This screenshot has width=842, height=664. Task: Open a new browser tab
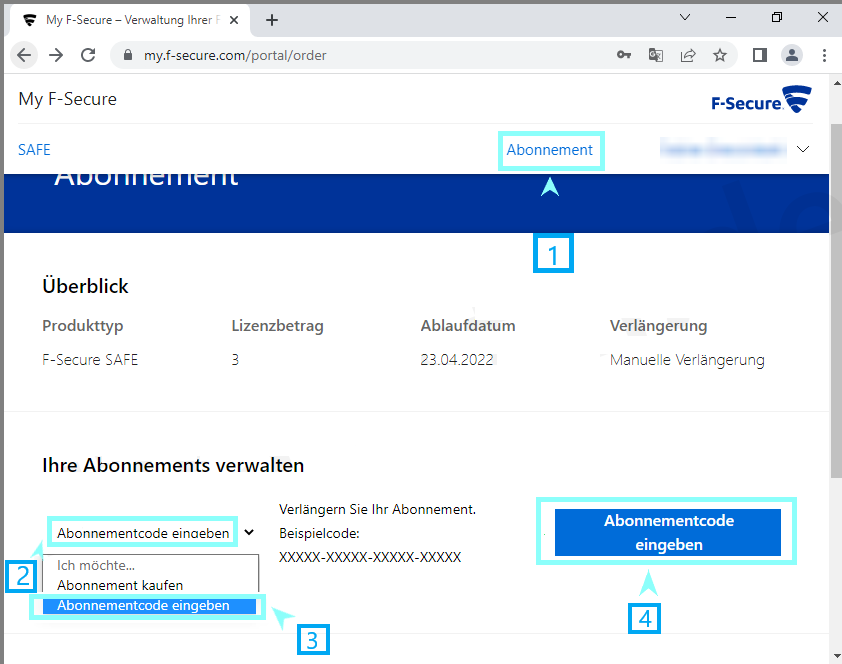point(272,20)
